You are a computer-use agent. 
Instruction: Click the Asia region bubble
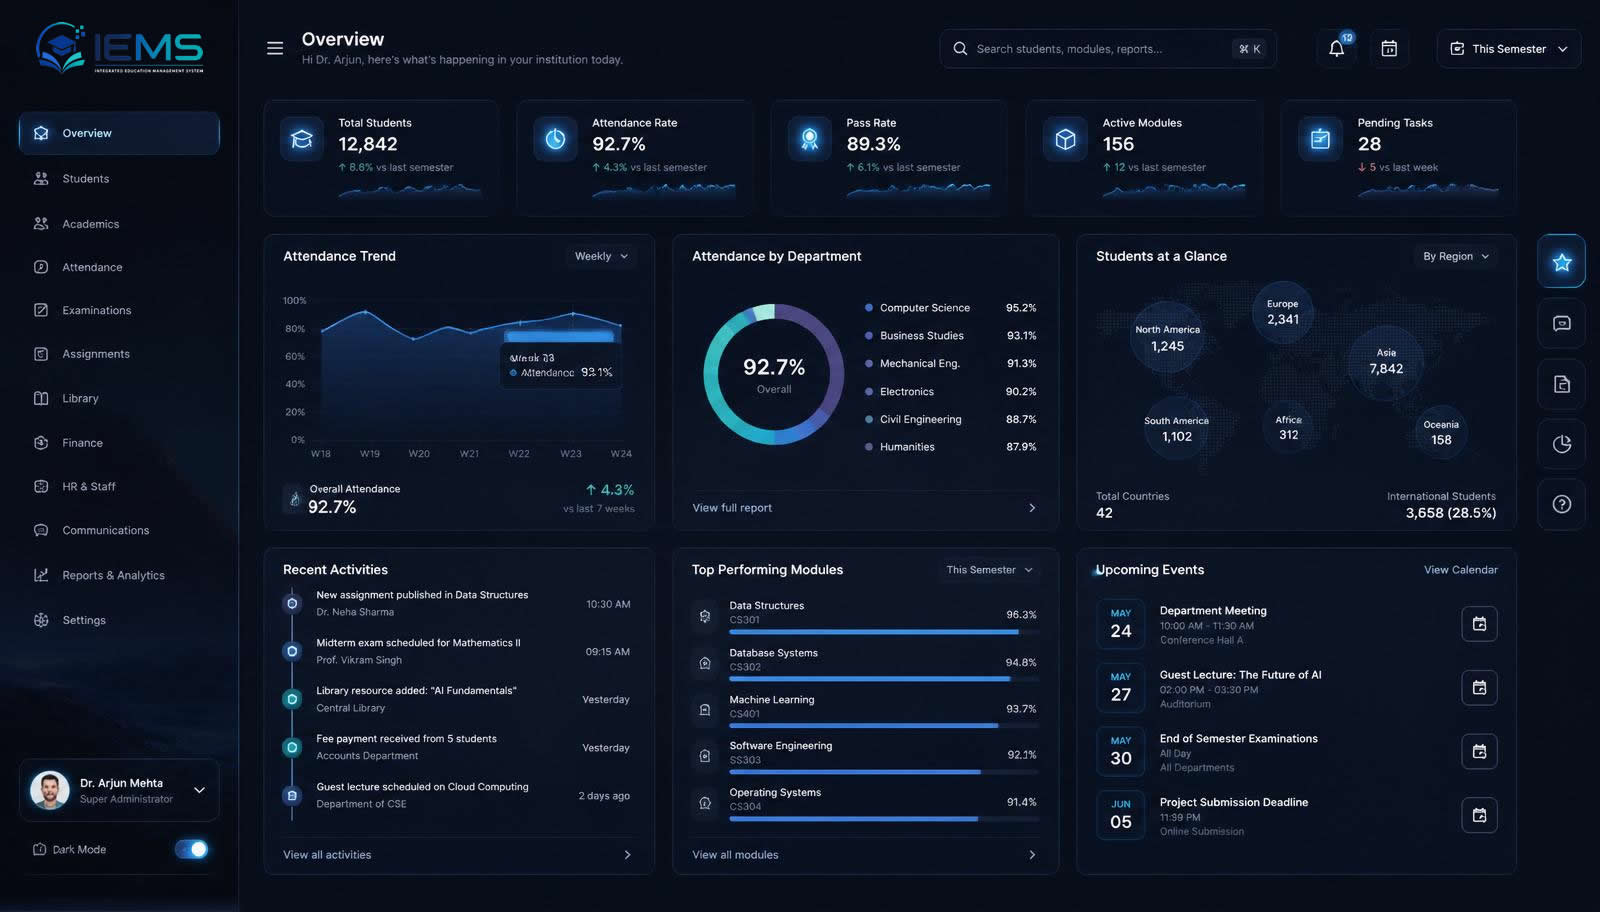click(1386, 362)
